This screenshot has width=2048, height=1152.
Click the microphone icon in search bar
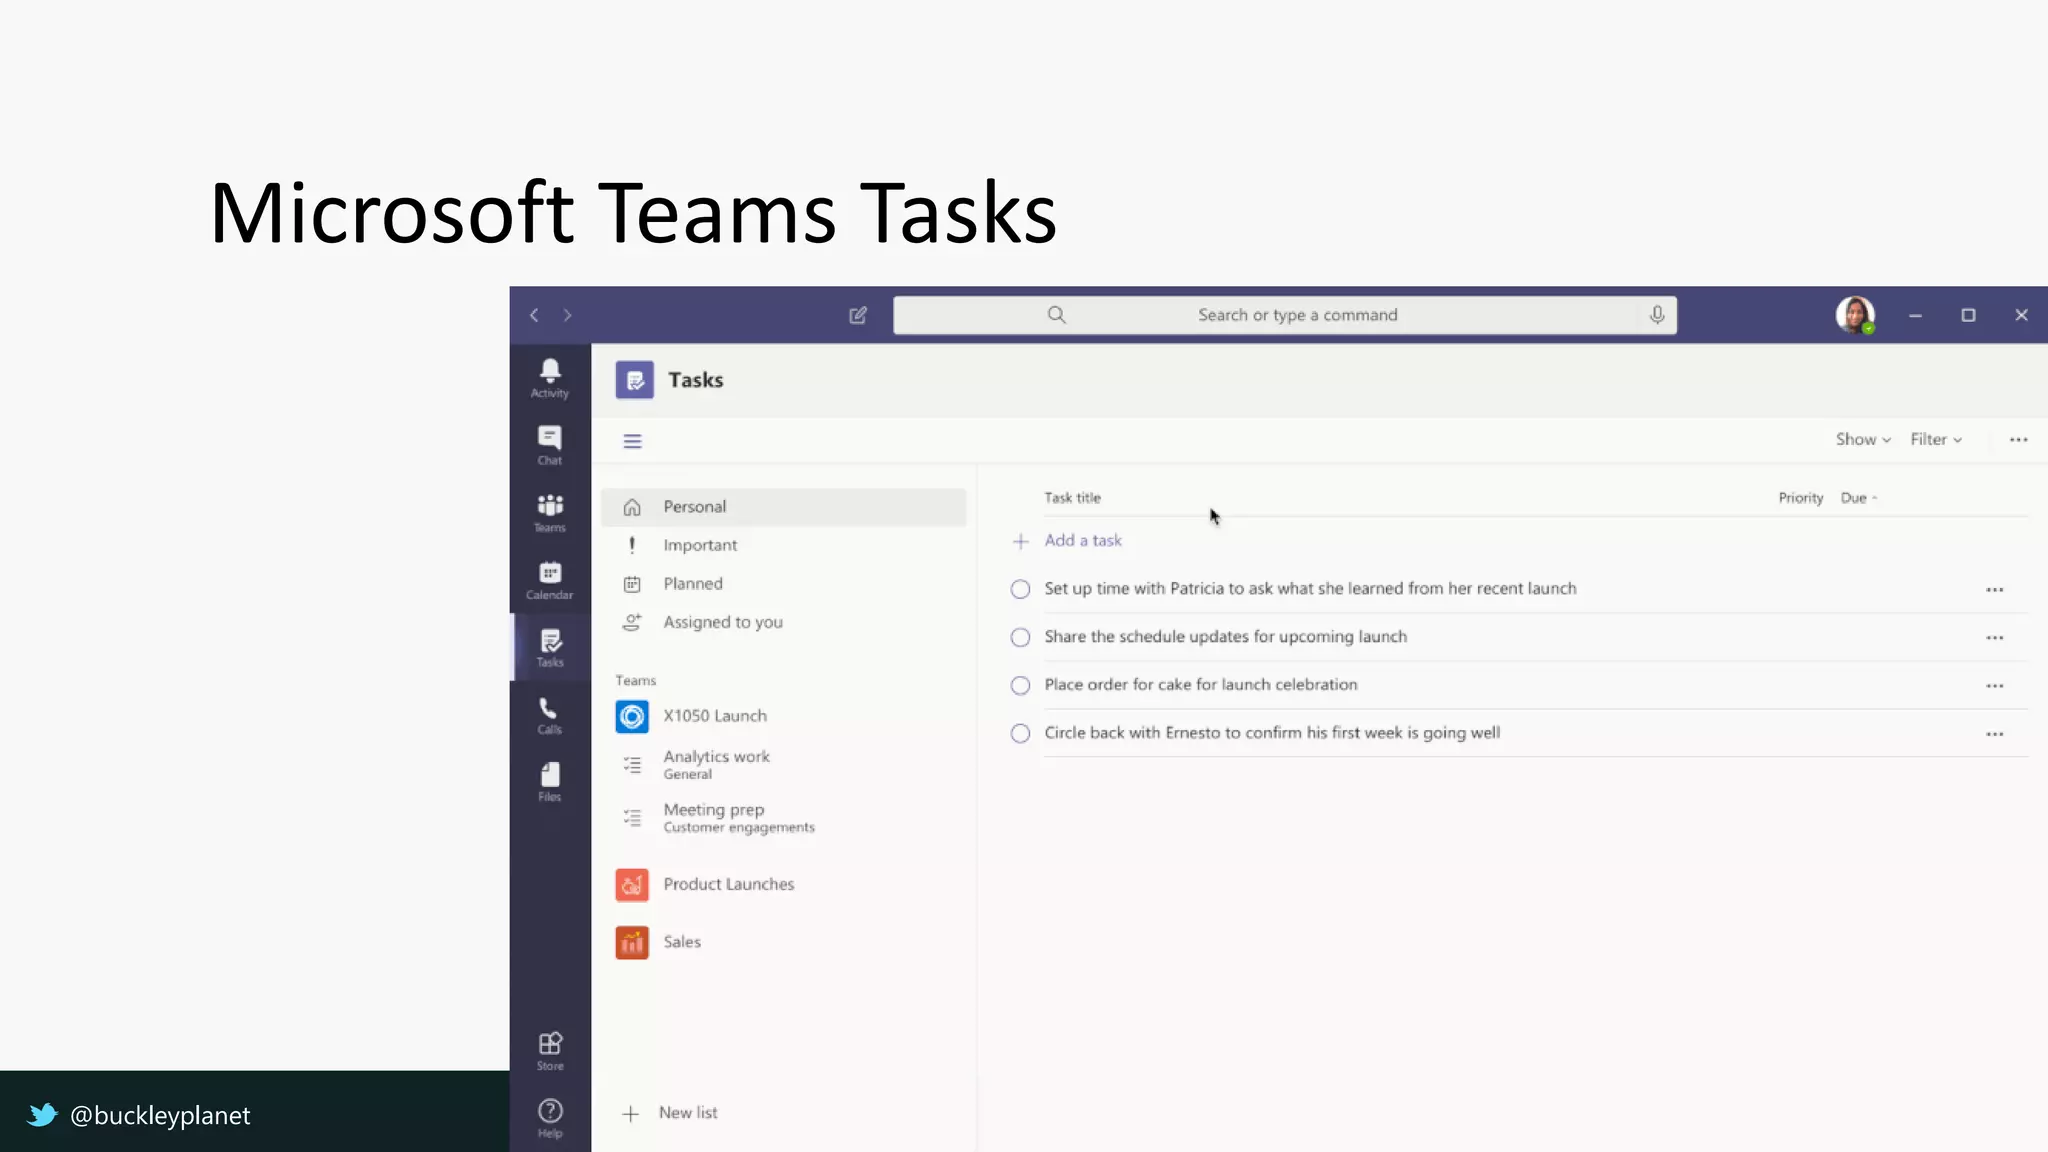tap(1657, 315)
